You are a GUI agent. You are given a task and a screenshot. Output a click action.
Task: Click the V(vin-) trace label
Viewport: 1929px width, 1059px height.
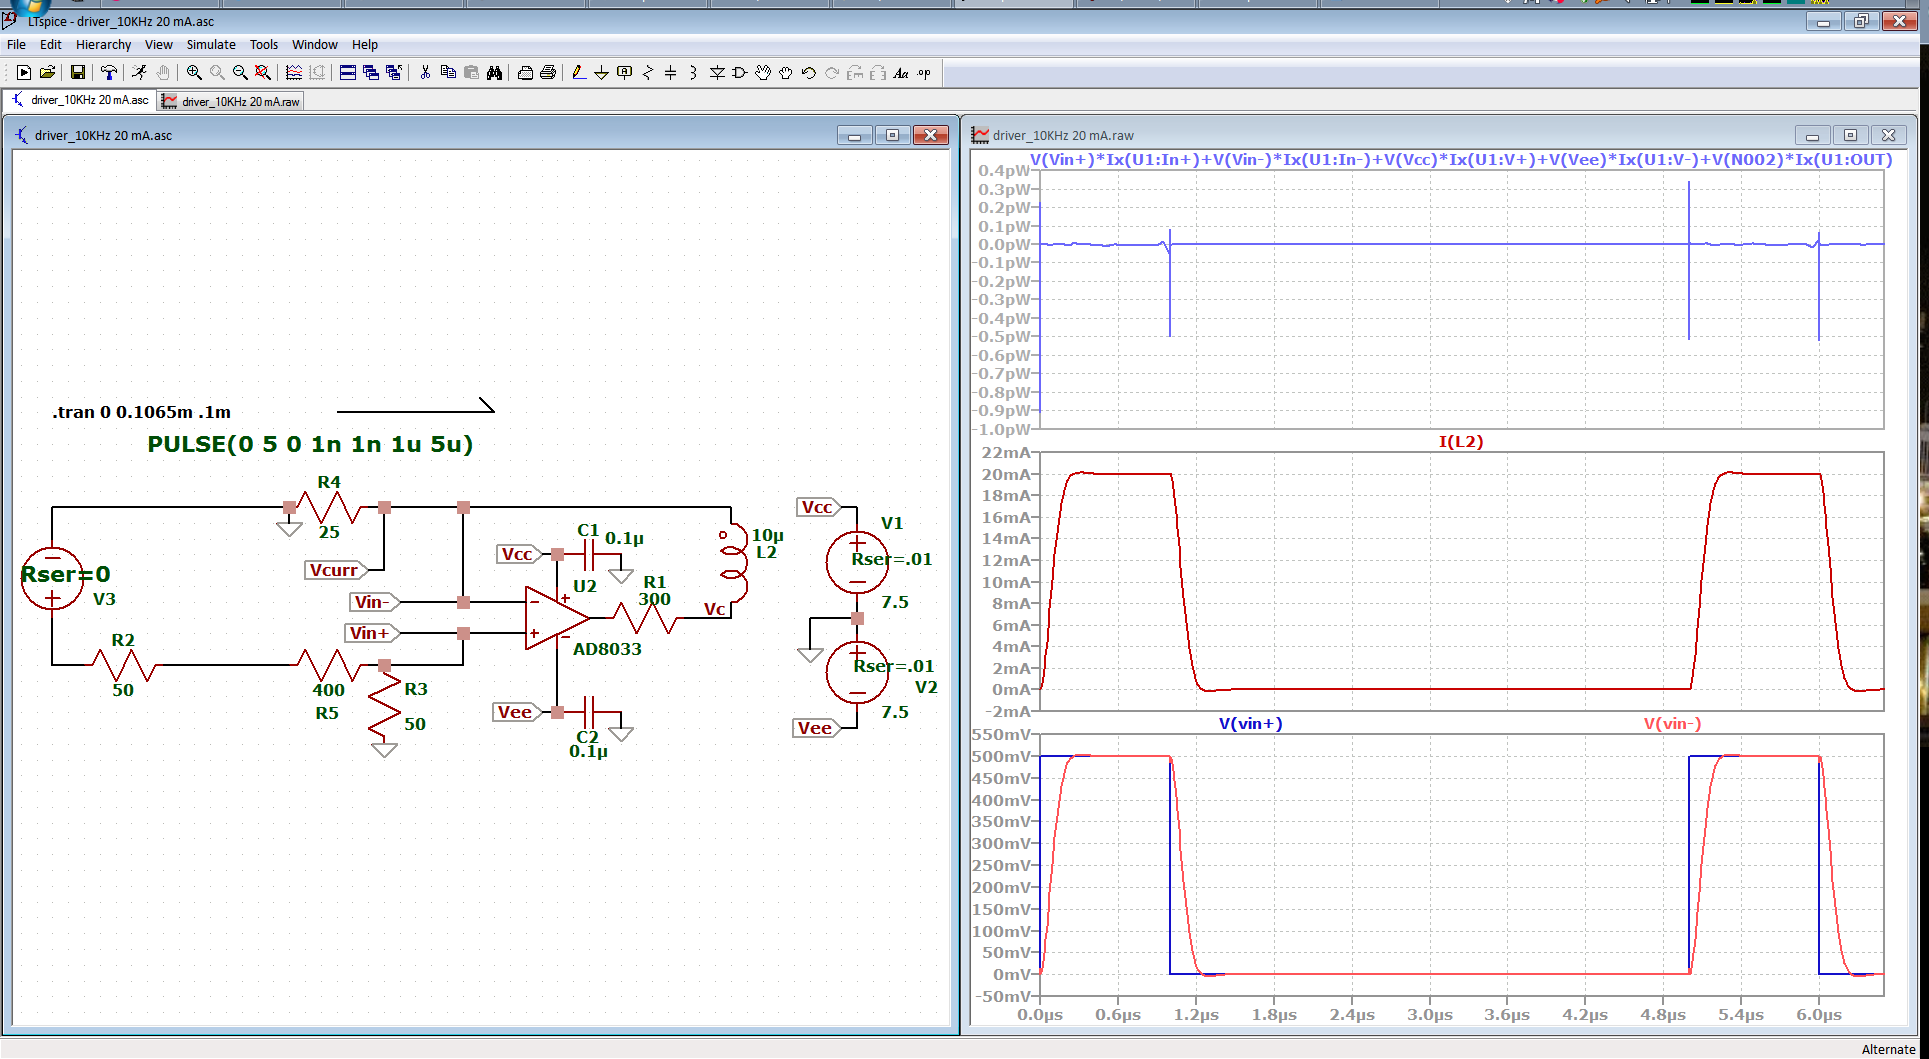(x=1672, y=723)
